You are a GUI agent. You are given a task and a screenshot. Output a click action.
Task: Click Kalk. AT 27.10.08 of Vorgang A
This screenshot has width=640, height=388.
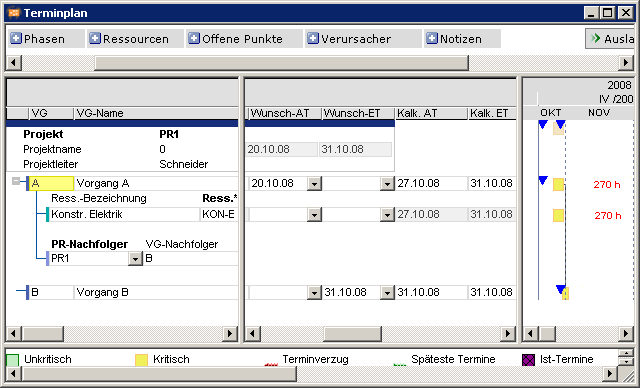431,184
